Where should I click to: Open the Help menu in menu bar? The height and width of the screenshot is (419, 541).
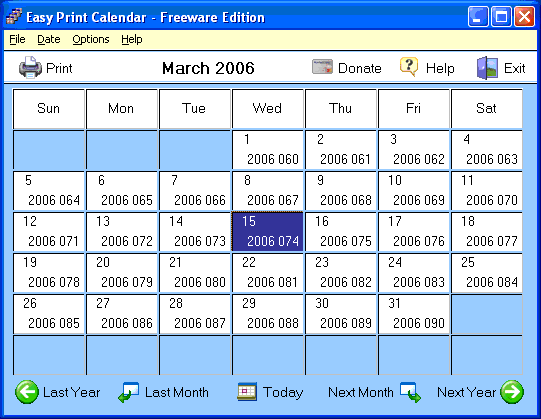132,39
